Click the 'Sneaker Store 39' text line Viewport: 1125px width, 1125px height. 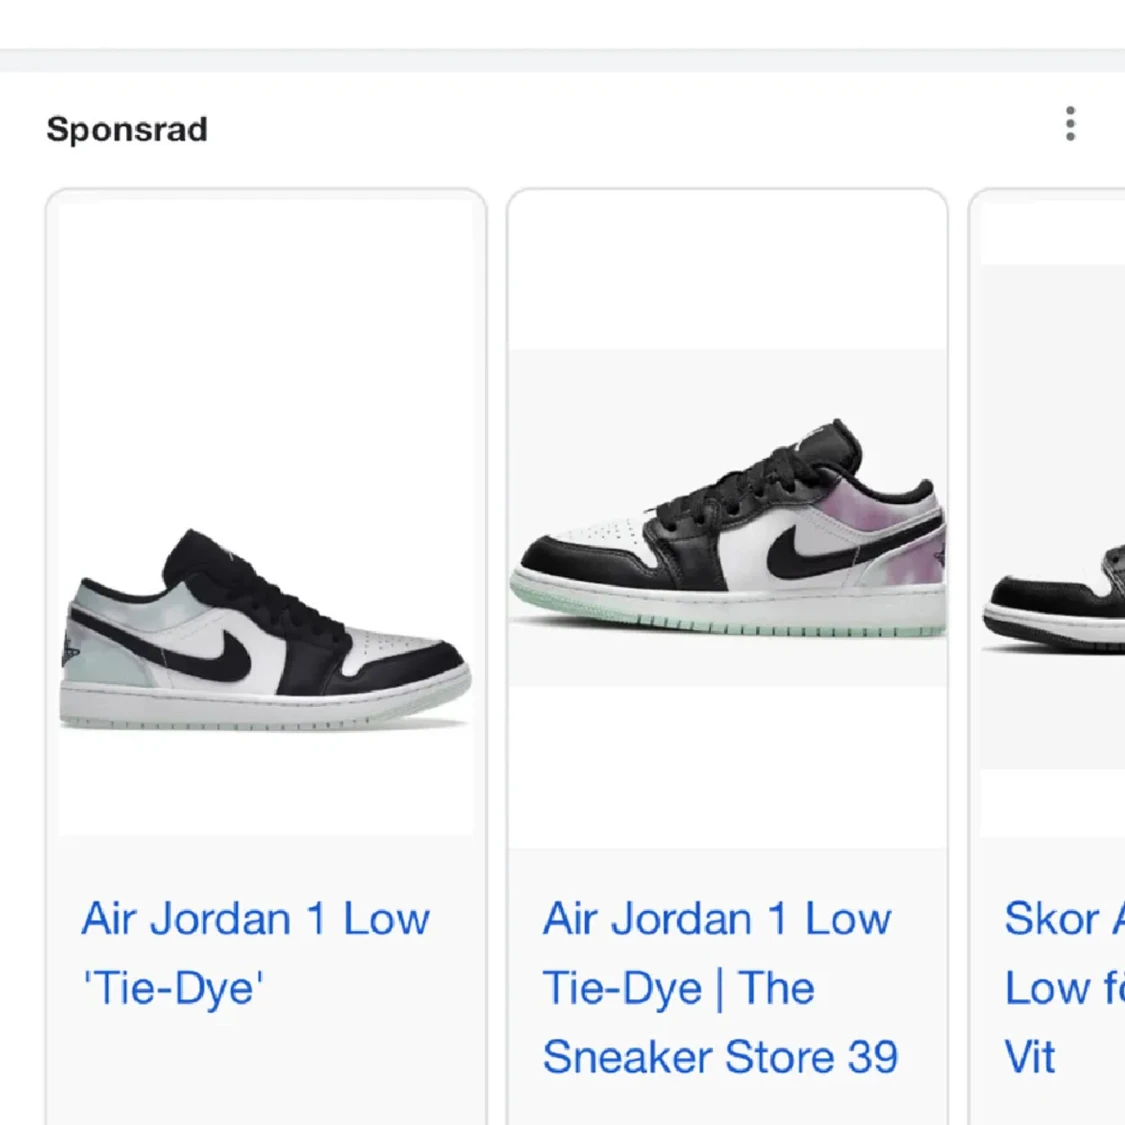(720, 1057)
